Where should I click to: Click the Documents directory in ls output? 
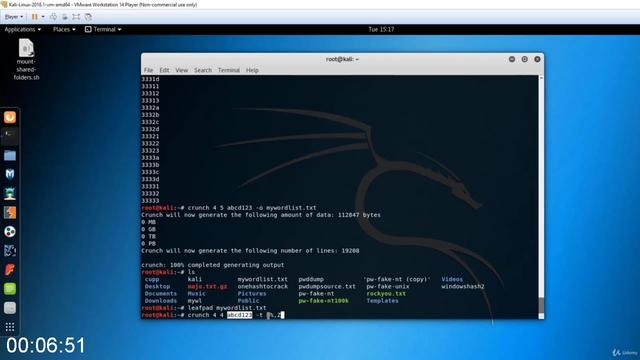pos(161,293)
